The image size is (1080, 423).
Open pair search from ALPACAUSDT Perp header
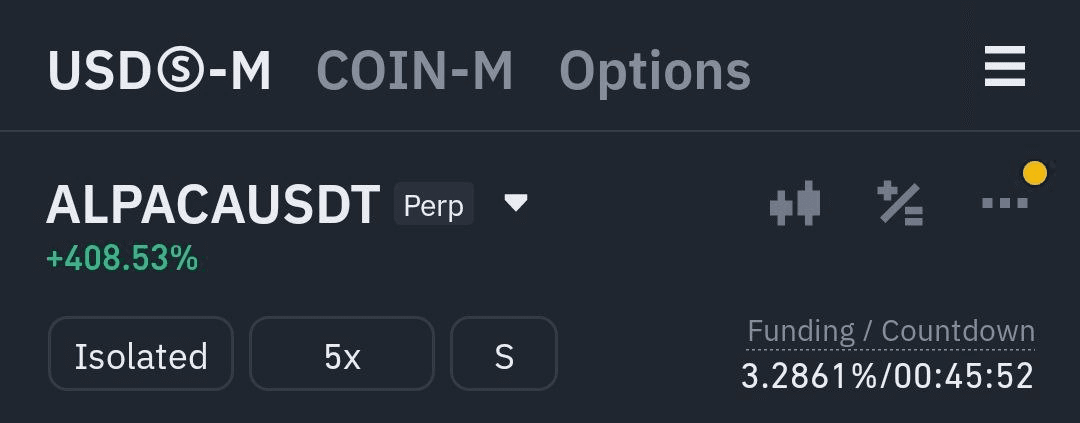click(287, 205)
